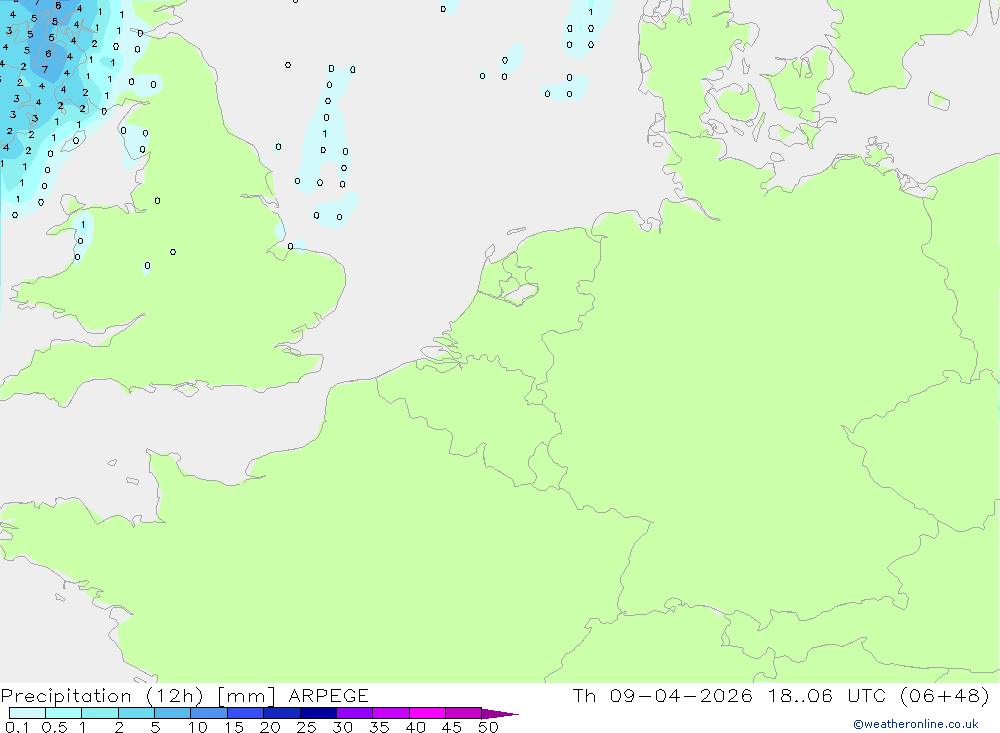Image resolution: width=1000 pixels, height=733 pixels.
Task: Select the 10–15 mm blue legend swatch
Action: point(209,713)
